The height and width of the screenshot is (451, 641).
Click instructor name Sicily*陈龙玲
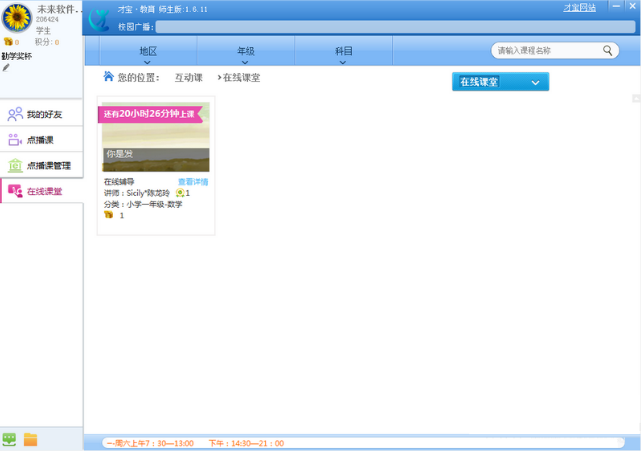148,193
